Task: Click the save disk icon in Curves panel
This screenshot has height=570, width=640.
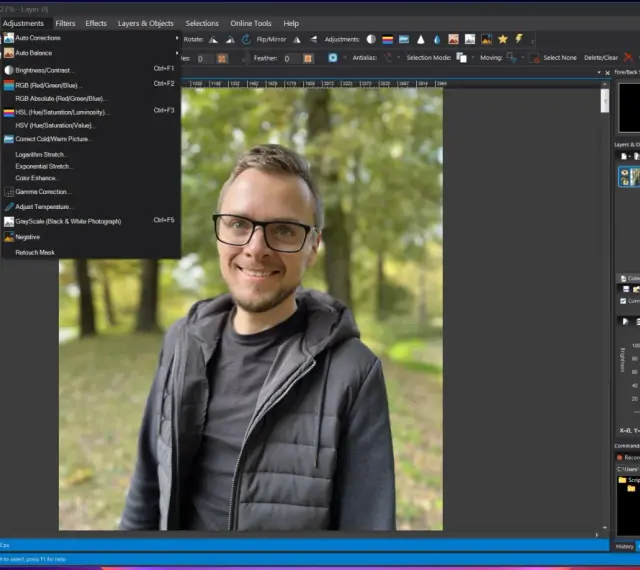Action: (626, 289)
